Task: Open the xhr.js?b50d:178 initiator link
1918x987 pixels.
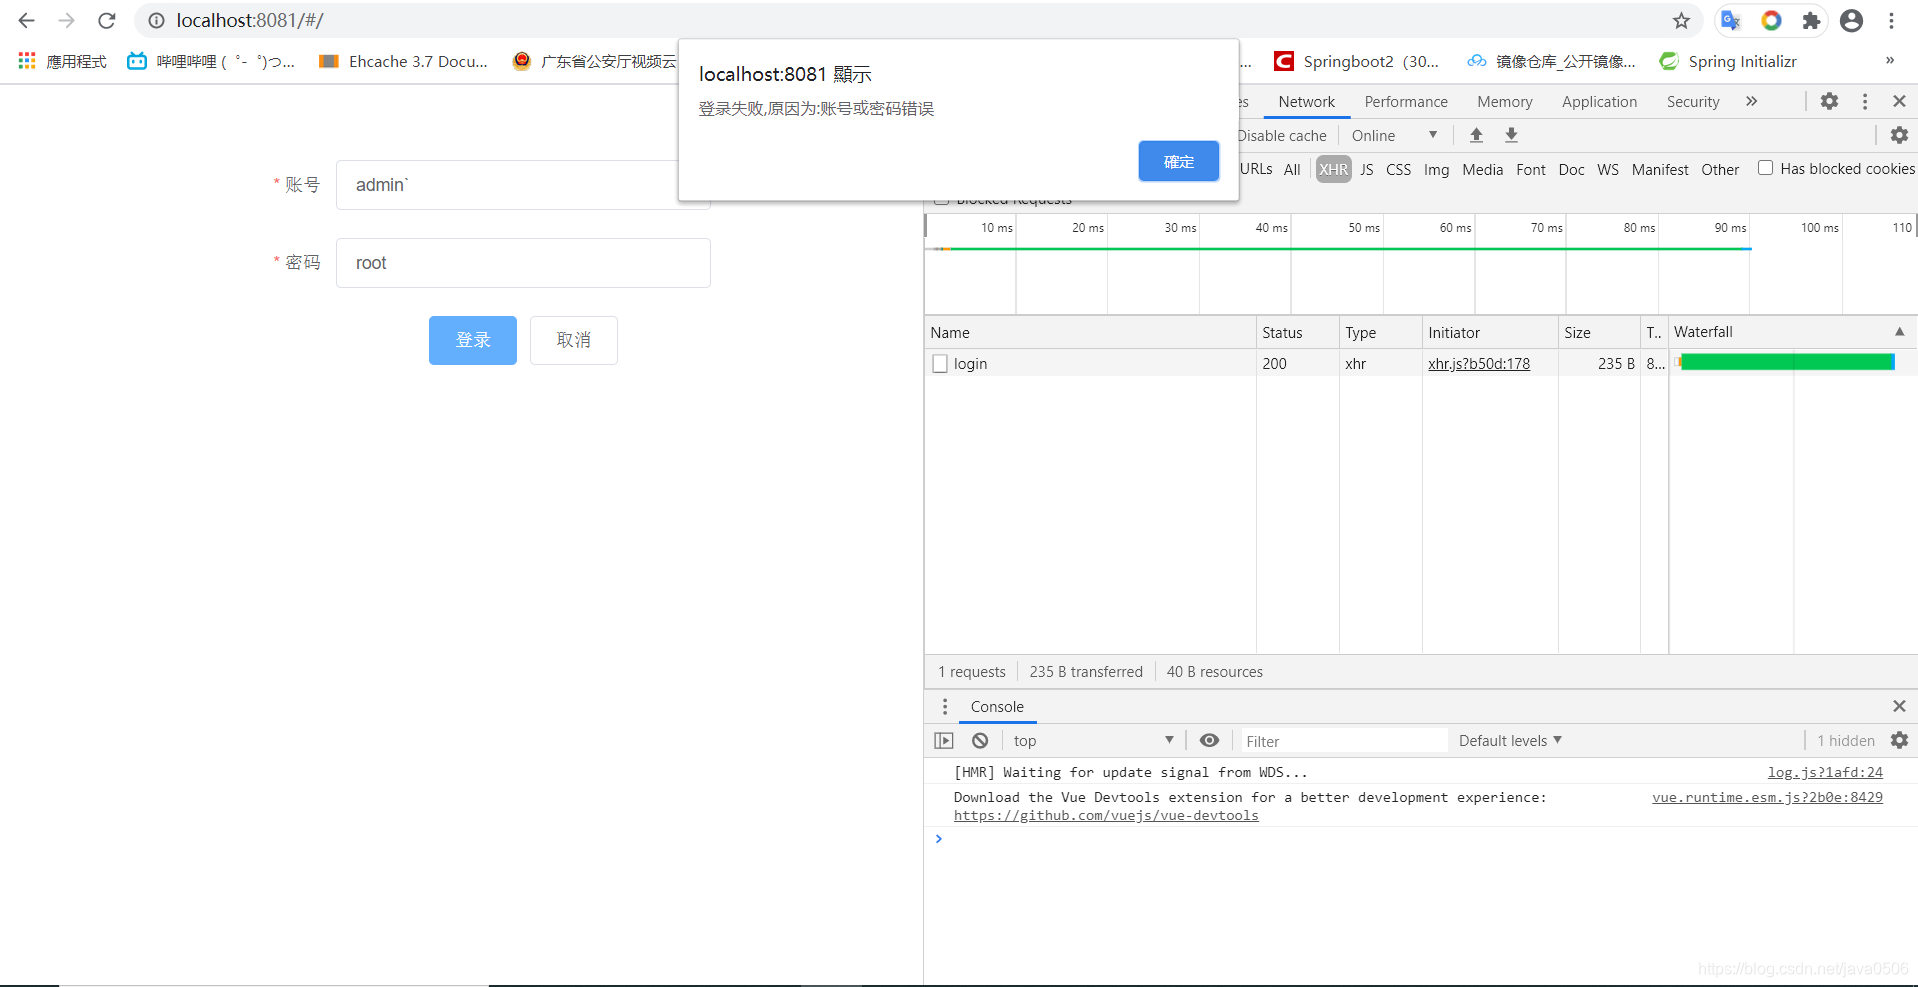Action: [x=1478, y=364]
